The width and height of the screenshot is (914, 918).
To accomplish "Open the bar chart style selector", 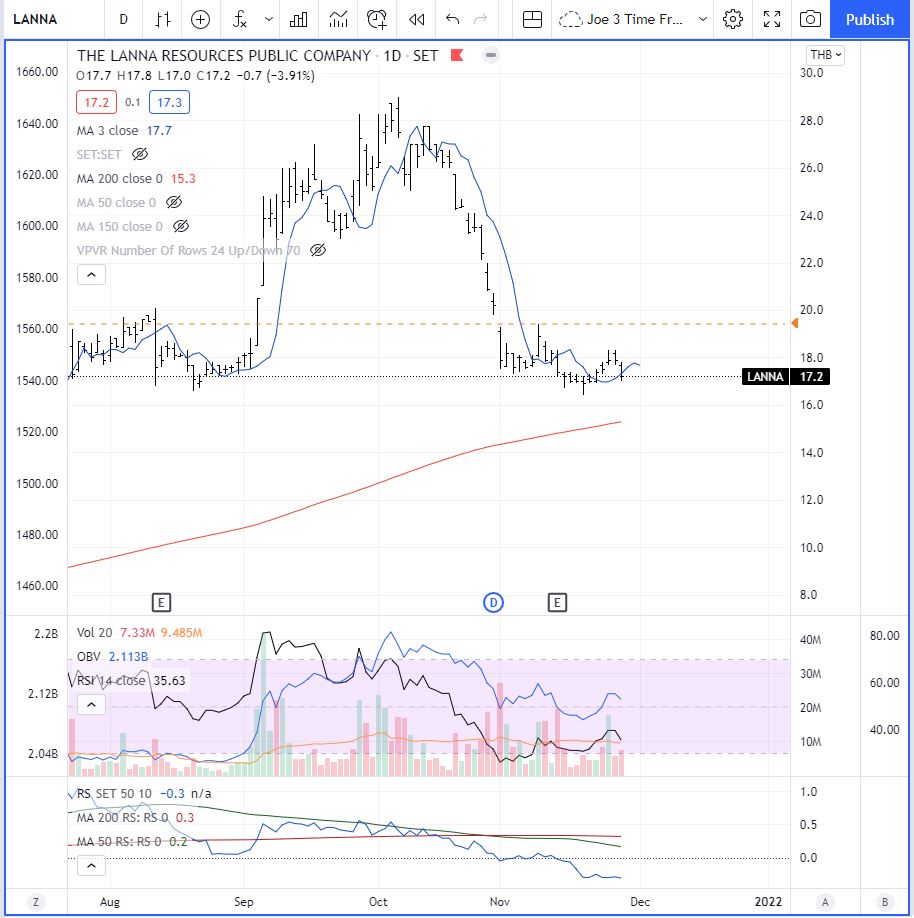I will [163, 19].
